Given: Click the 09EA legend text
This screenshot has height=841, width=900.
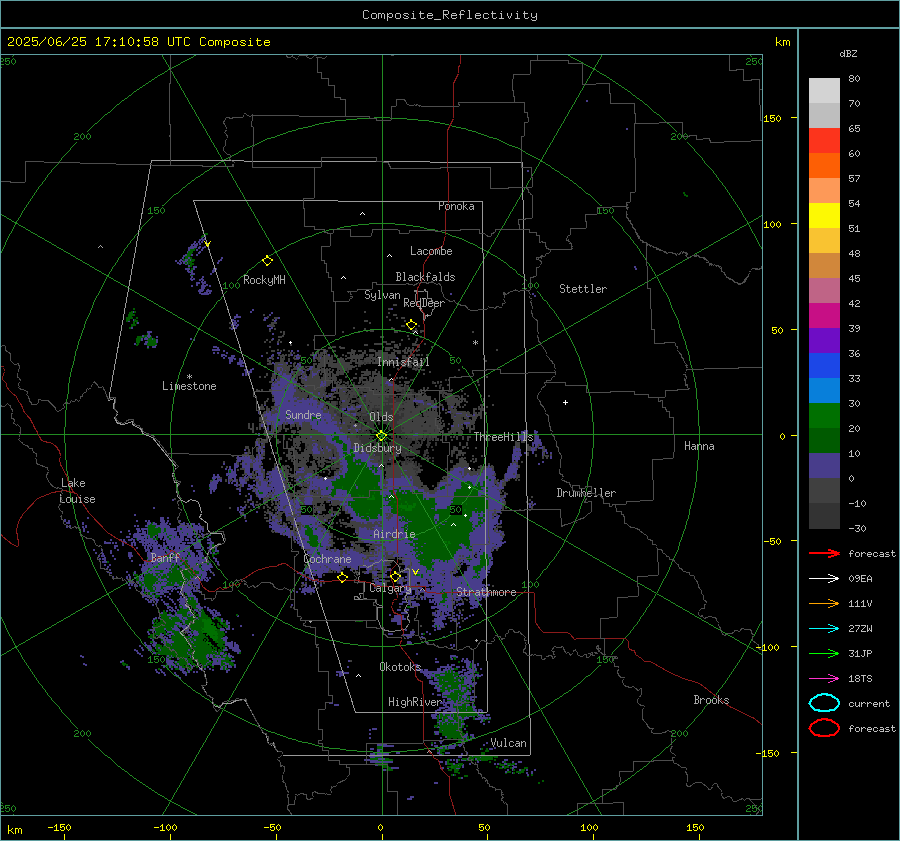Looking at the screenshot, I should click(x=860, y=578).
